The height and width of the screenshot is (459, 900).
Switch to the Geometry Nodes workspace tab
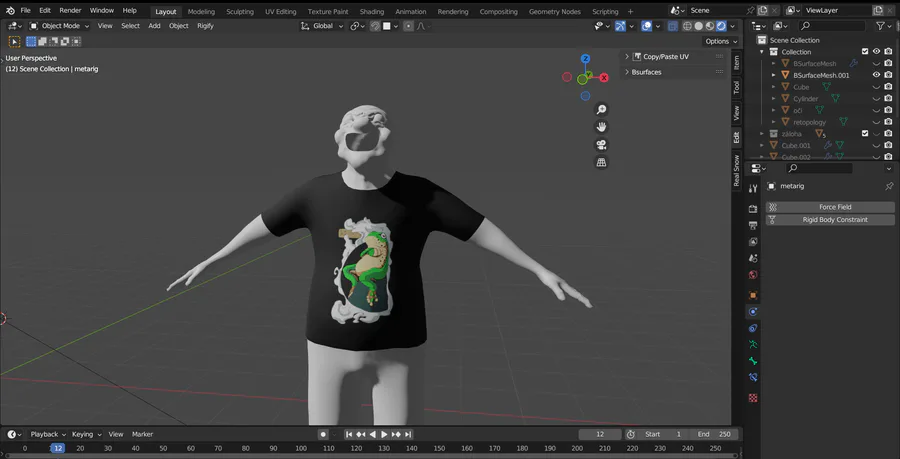click(554, 11)
